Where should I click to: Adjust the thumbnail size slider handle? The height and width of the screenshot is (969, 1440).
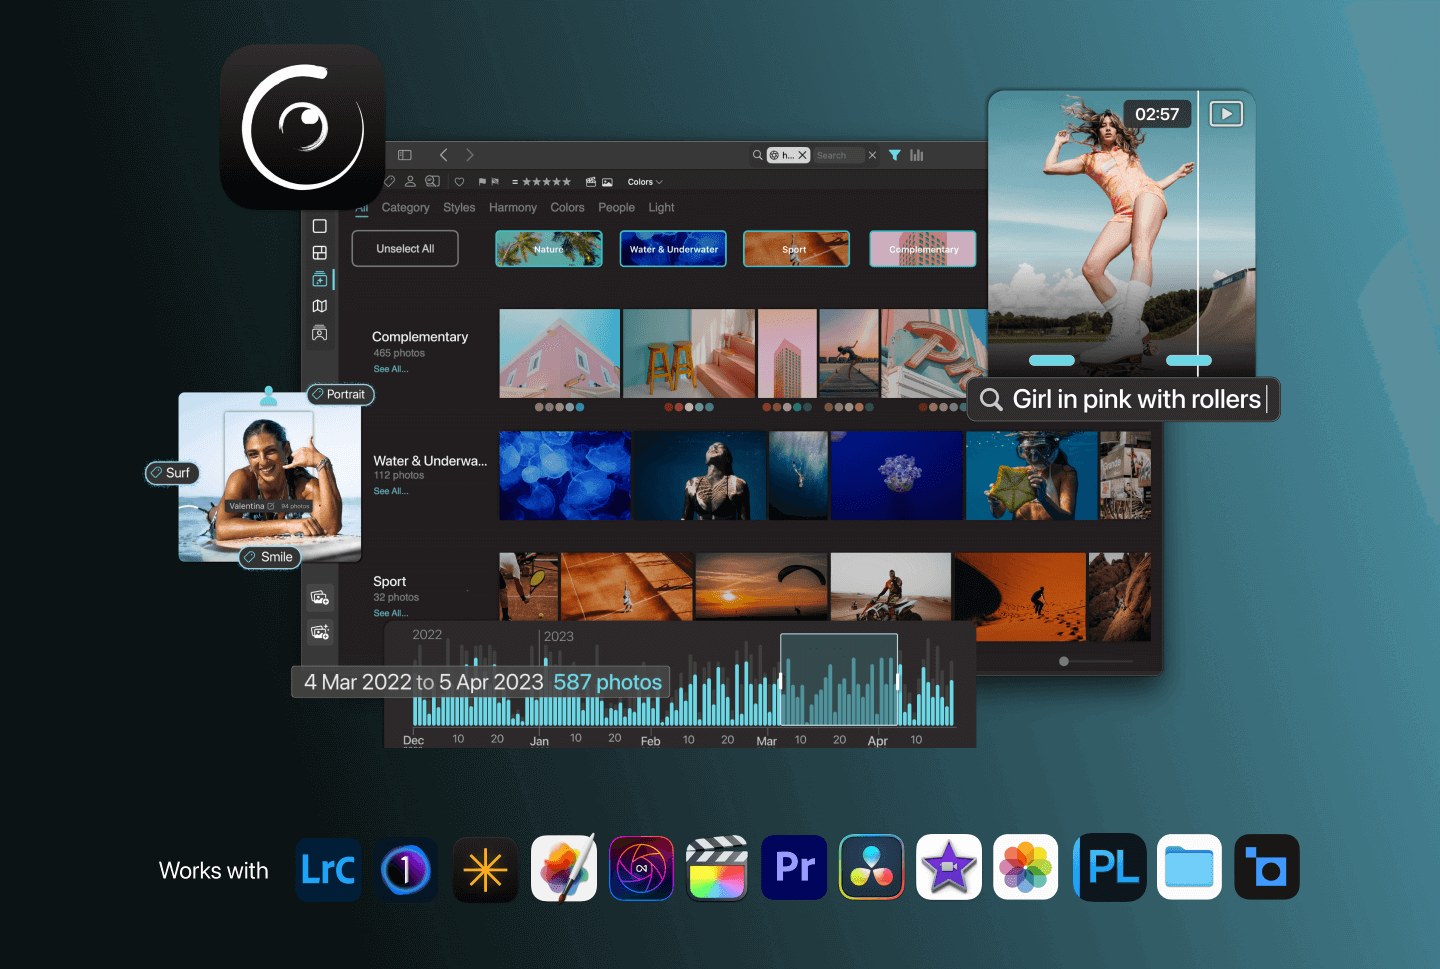1064,661
